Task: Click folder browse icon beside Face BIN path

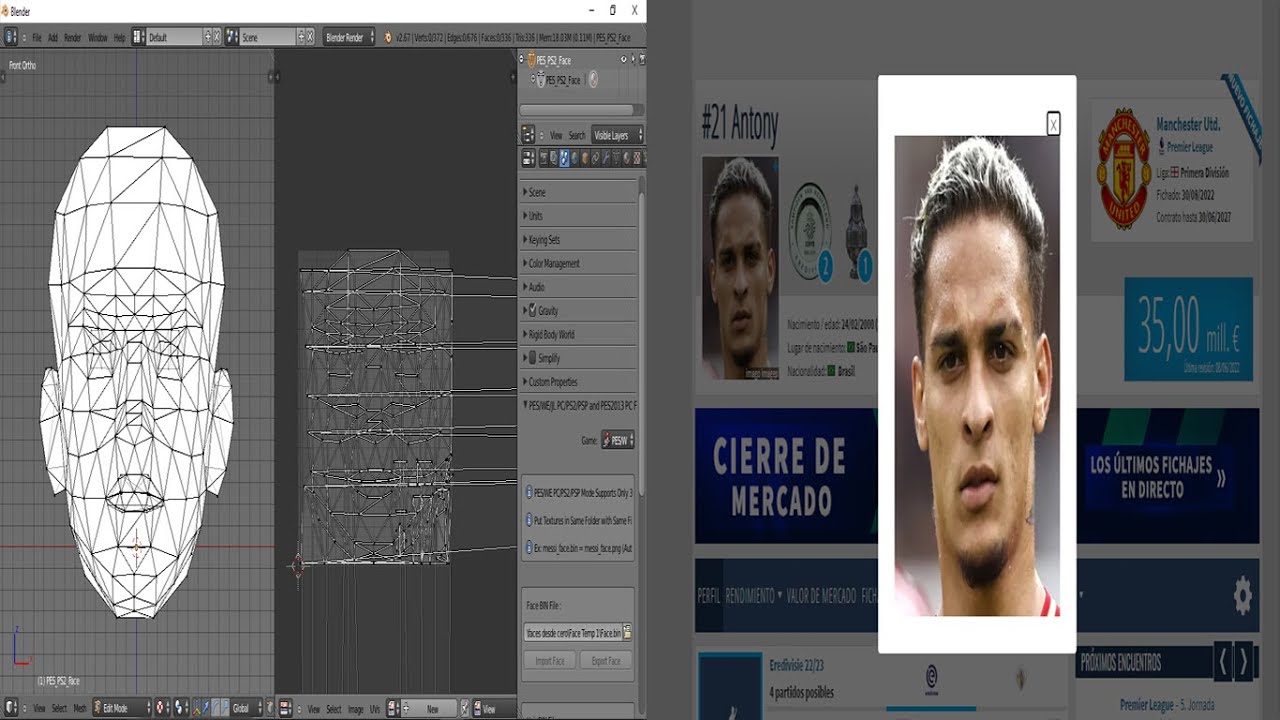Action: coord(627,632)
